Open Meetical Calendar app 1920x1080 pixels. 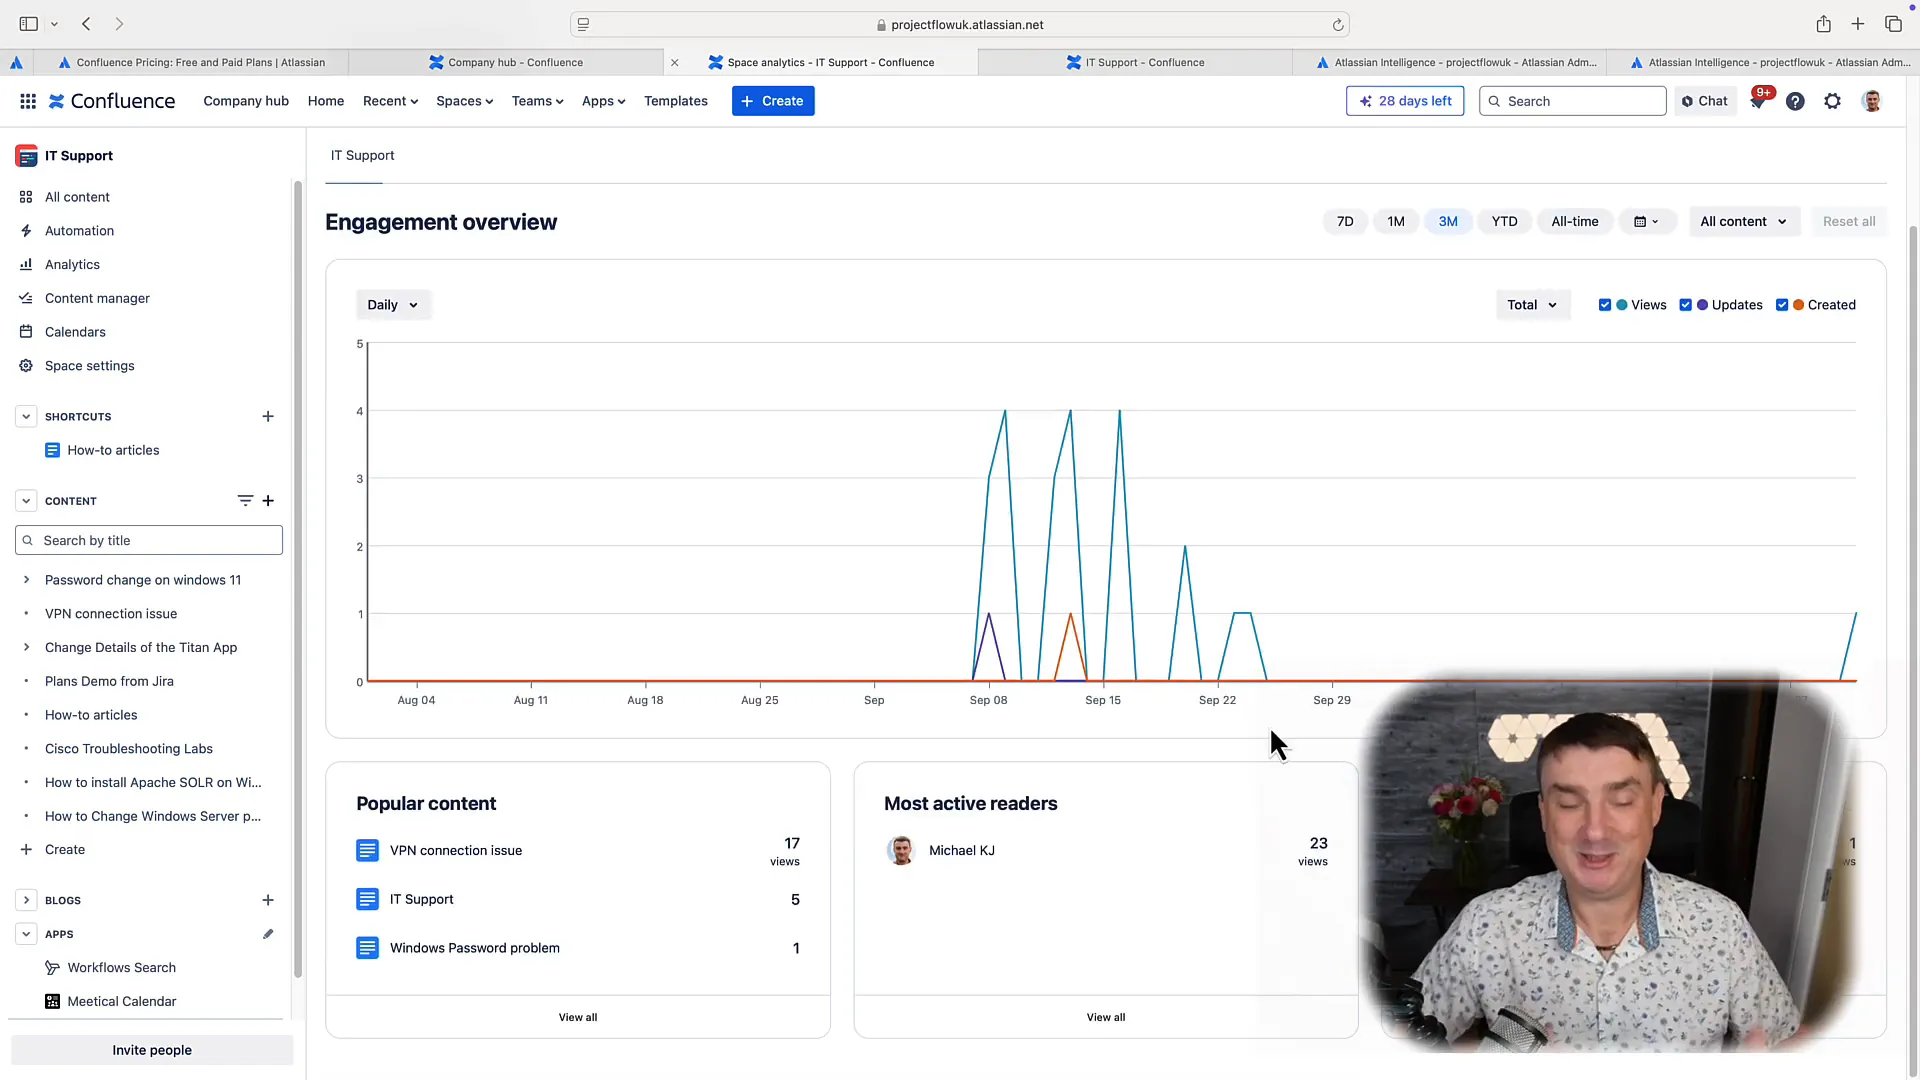pos(121,1002)
